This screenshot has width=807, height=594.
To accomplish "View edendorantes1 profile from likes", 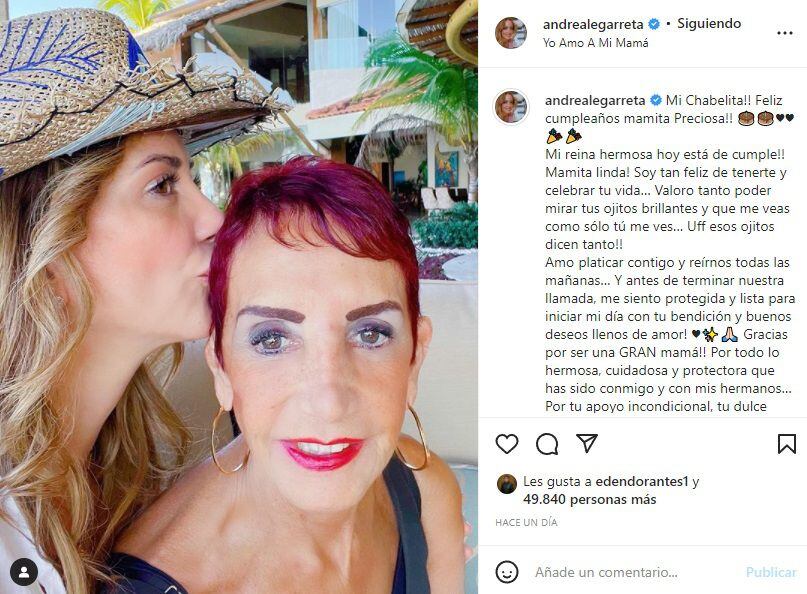I will [642, 482].
